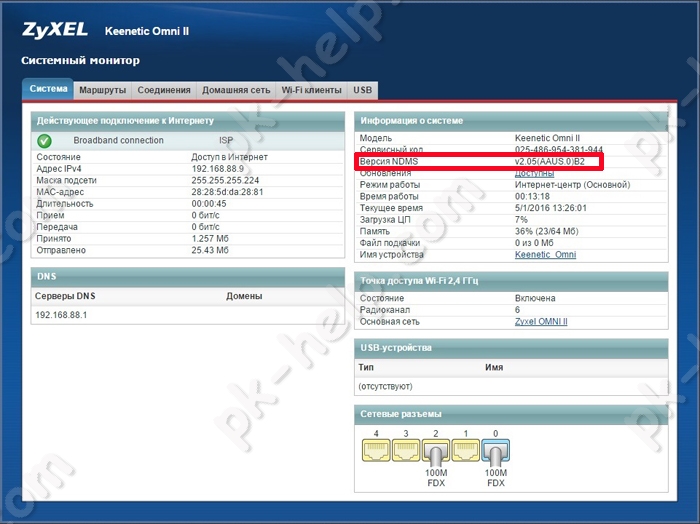
Task: Click the CPU load value 7%
Action: (521, 220)
